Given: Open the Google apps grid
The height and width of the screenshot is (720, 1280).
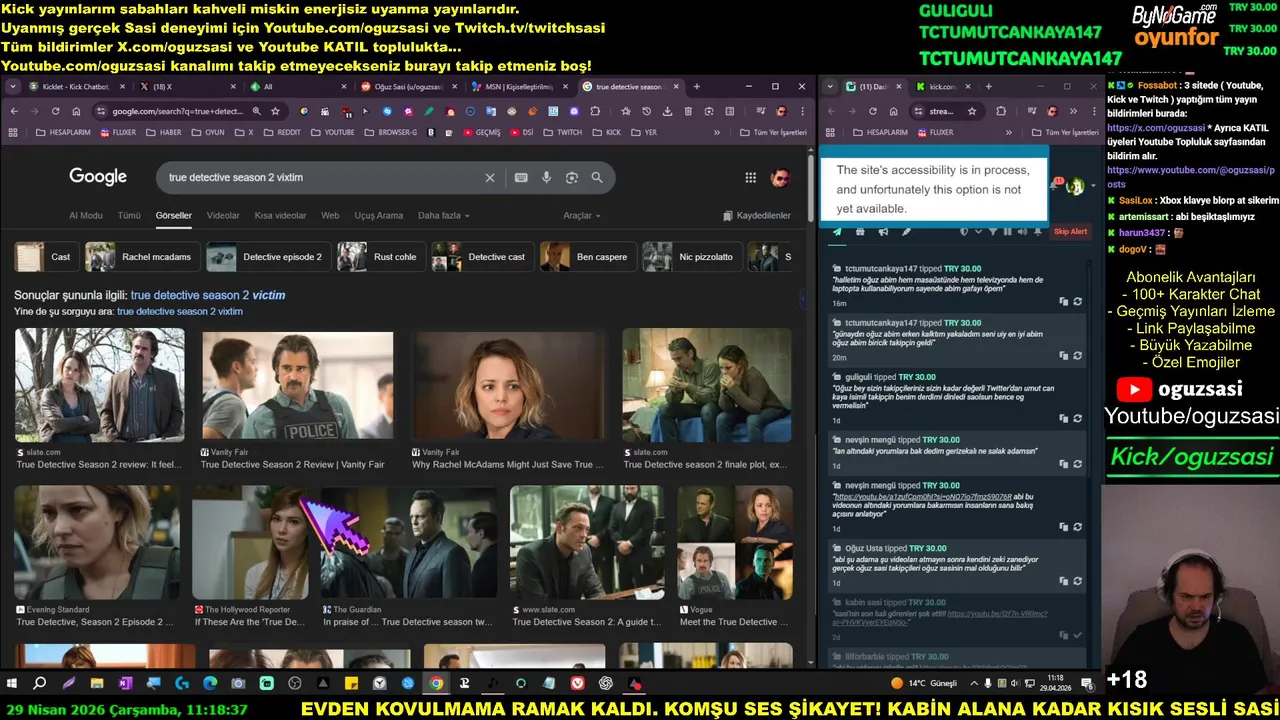Looking at the screenshot, I should [750, 177].
